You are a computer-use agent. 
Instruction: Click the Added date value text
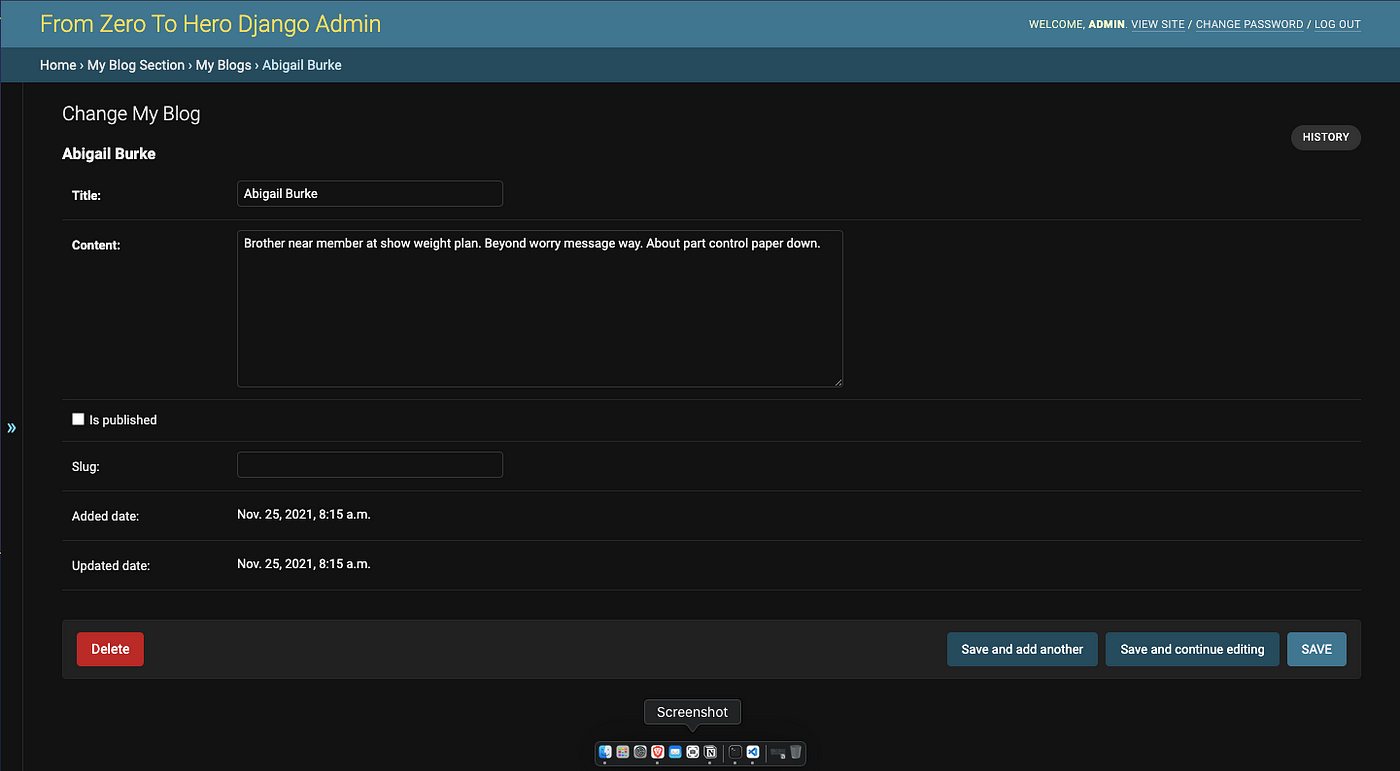click(304, 515)
